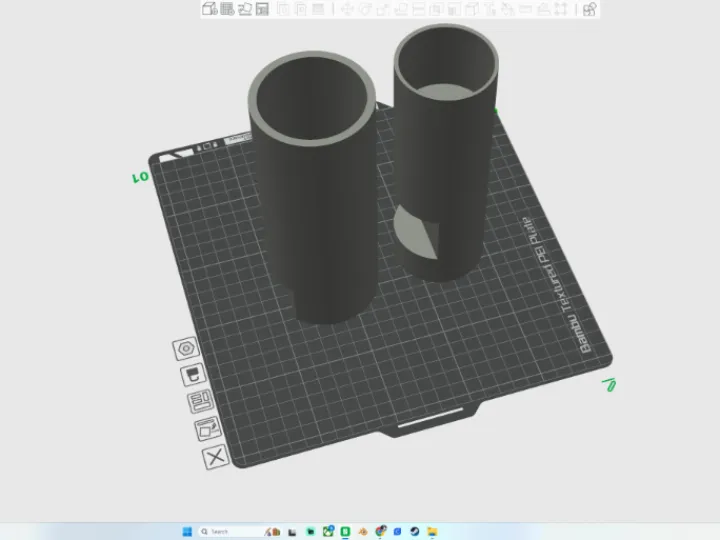The image size is (720, 540).
Task: Click the auto-orient icon beside the plate
Action: coord(208,429)
